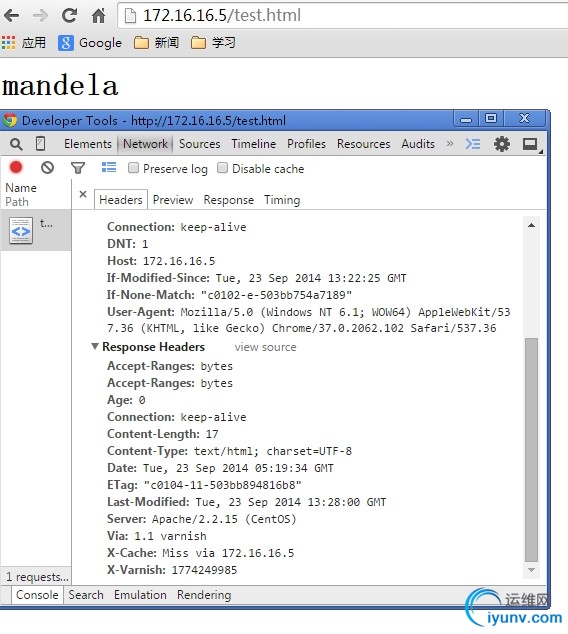Maximize the Developer Tools window
568x634 pixels.
[x=491, y=118]
